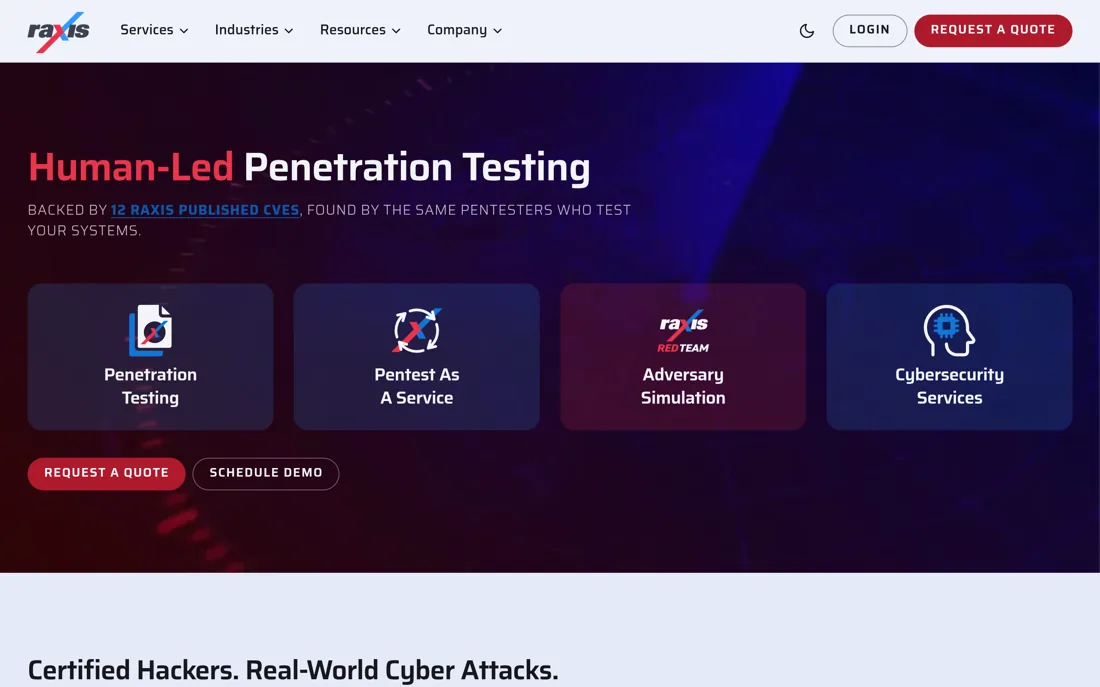
Task: Click Pentest As A Service cycle icon
Action: pyautogui.click(x=417, y=330)
